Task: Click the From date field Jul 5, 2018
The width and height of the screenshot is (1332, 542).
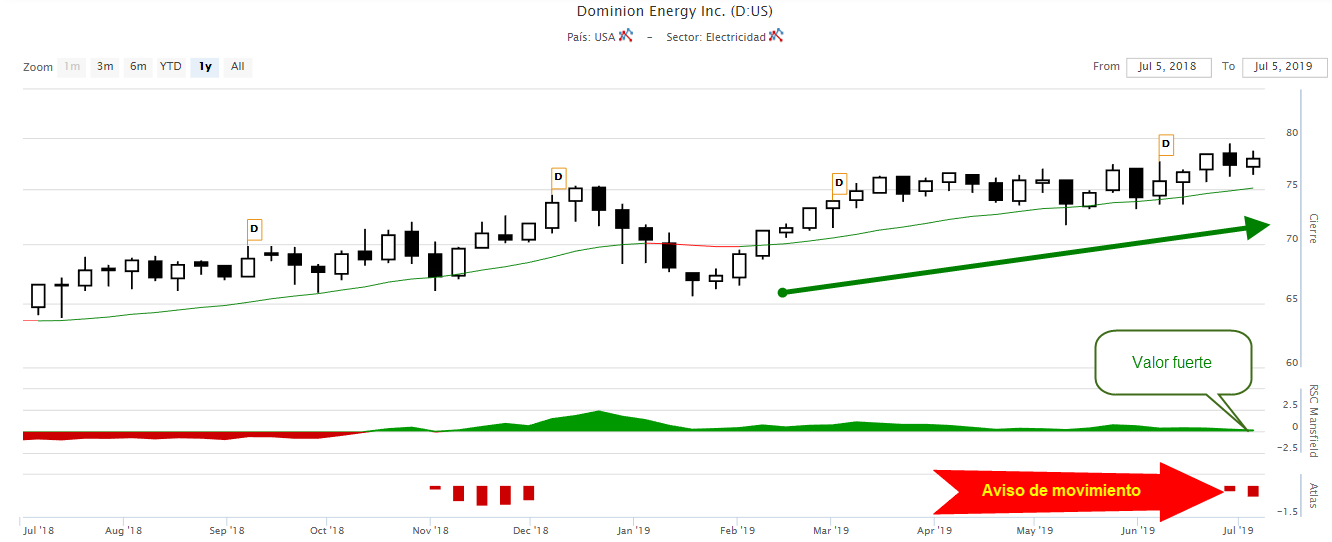Action: (1169, 67)
